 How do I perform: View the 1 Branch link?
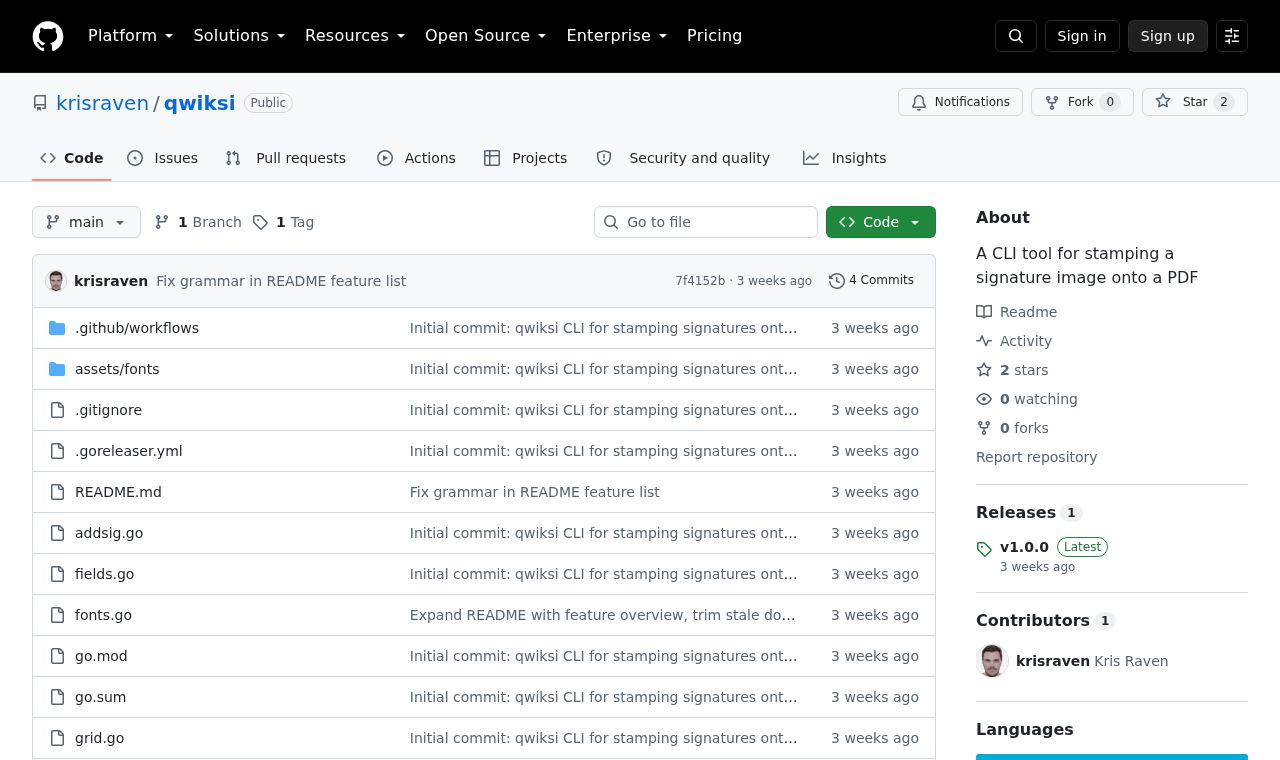coord(198,222)
